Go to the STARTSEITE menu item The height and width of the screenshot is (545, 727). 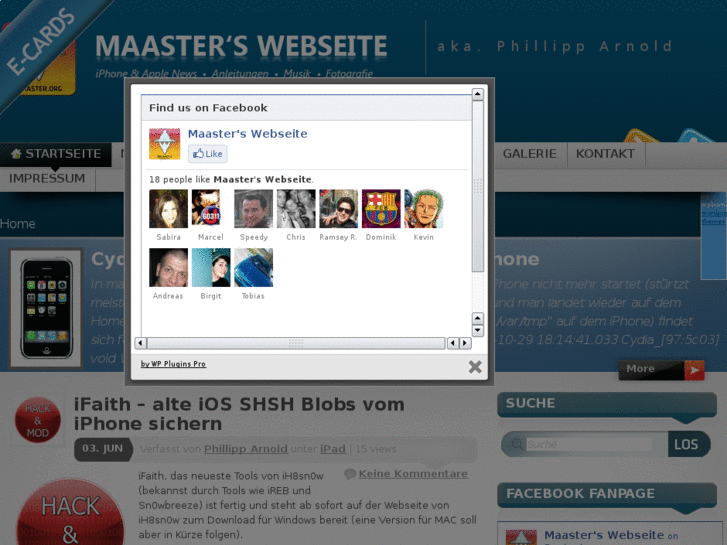tap(56, 154)
